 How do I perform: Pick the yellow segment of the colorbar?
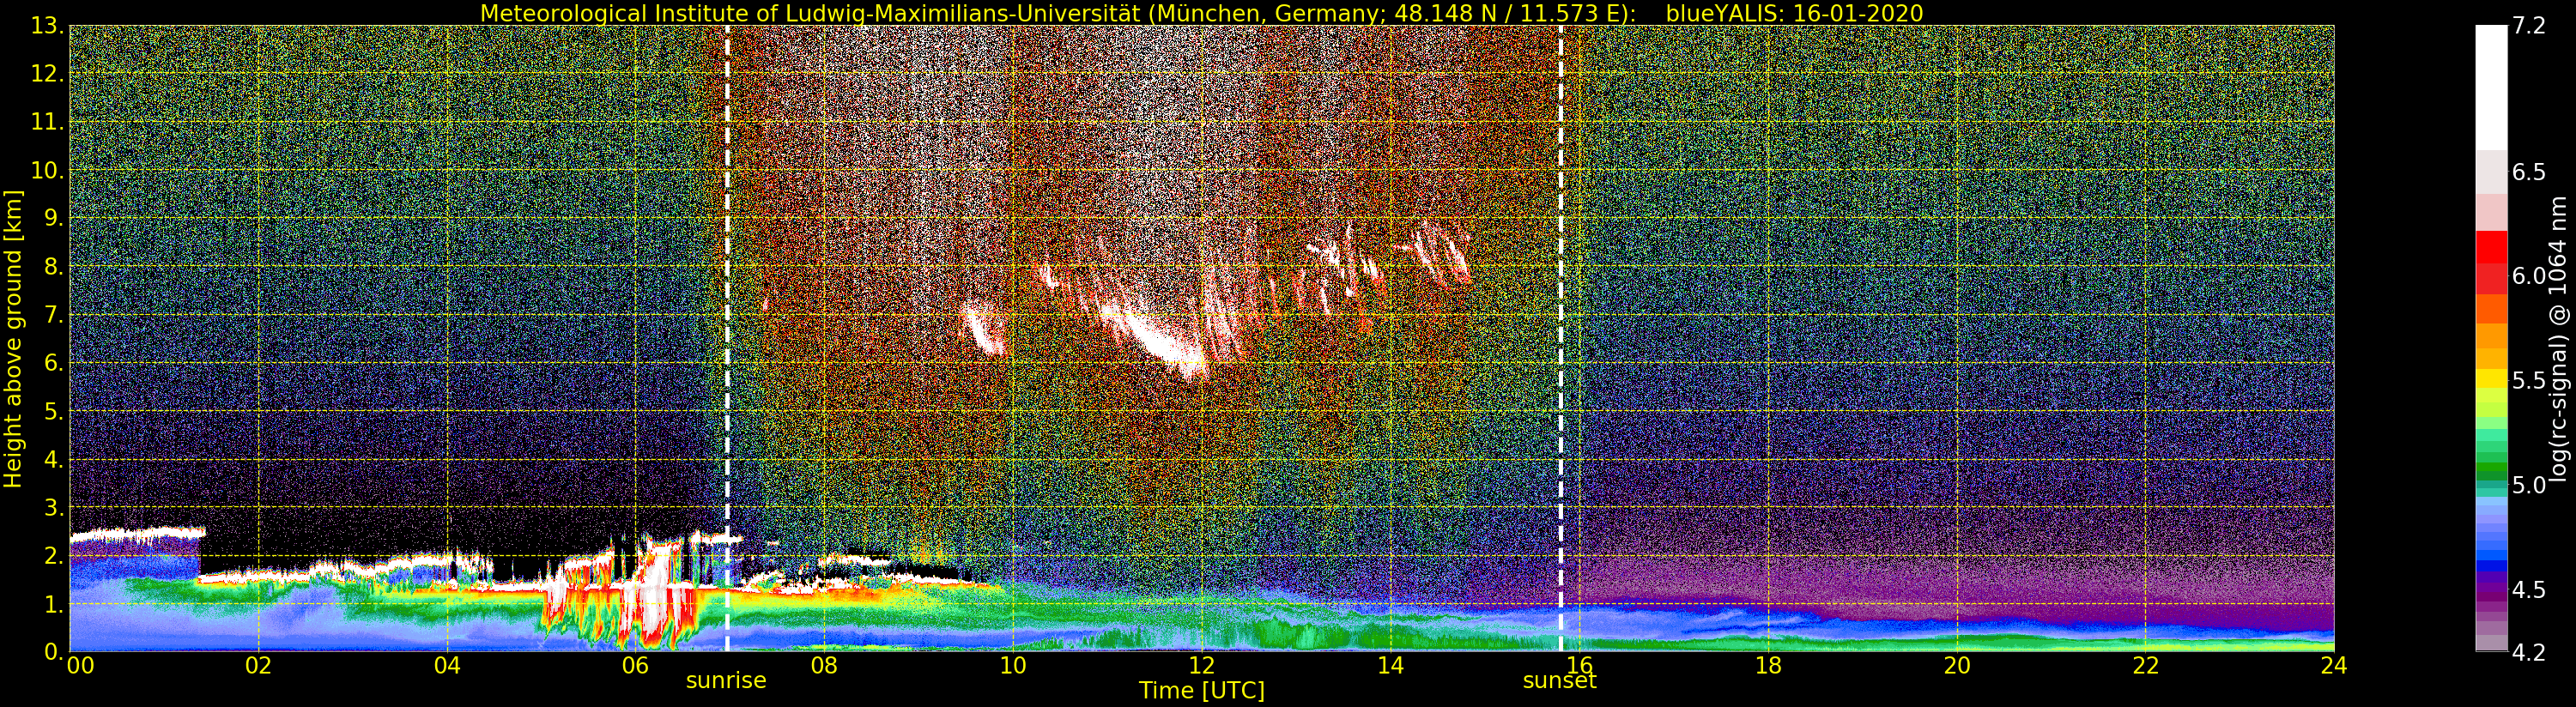[x=2491, y=378]
